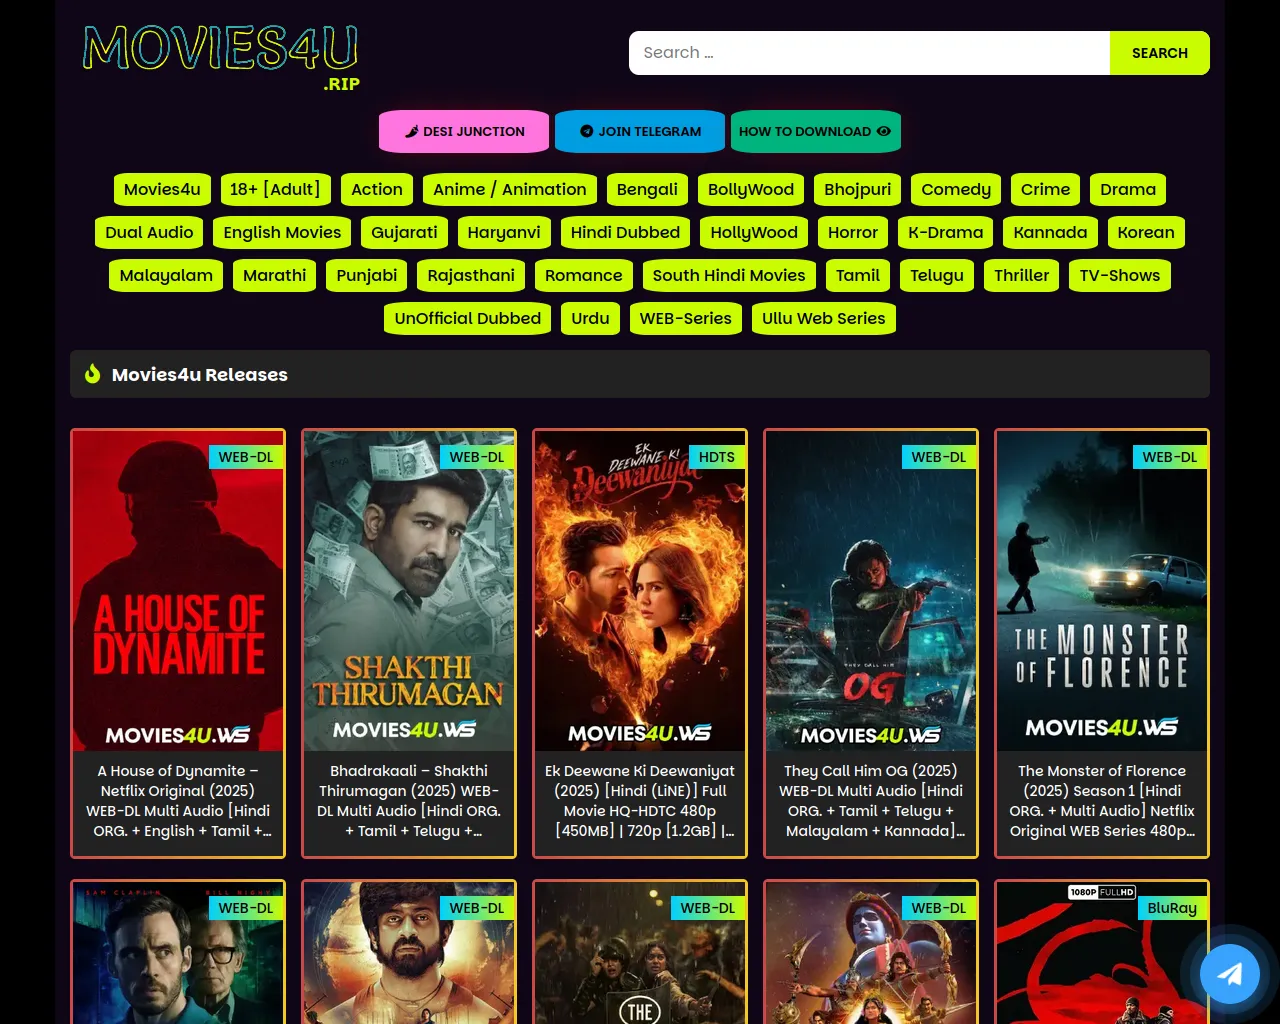1280x1024 pixels.
Task: Focus the Search input field
Action: (868, 53)
